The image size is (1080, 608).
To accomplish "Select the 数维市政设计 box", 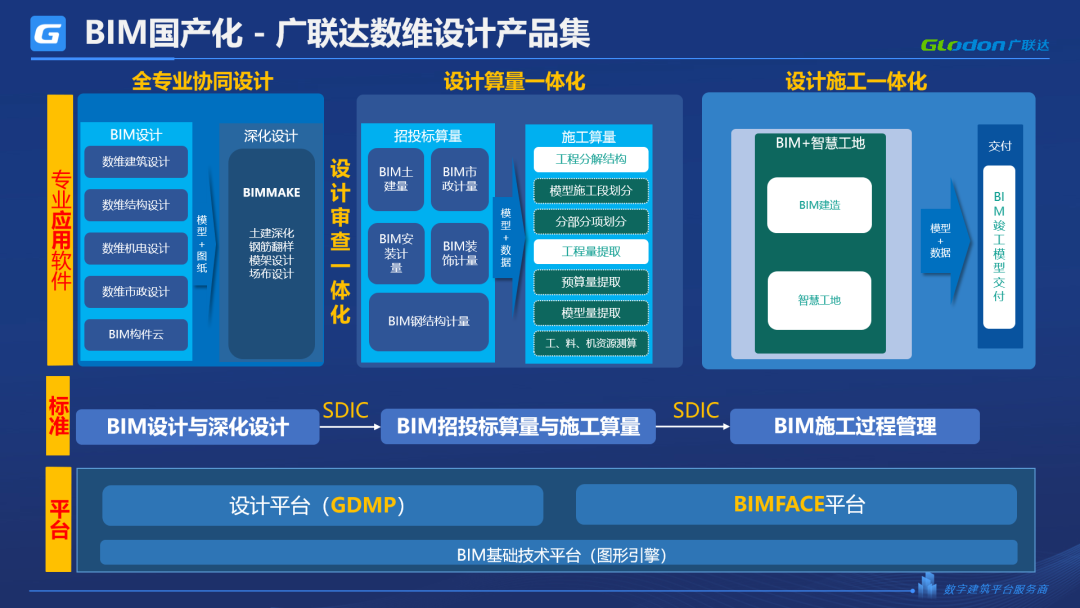I will pyautogui.click(x=136, y=292).
